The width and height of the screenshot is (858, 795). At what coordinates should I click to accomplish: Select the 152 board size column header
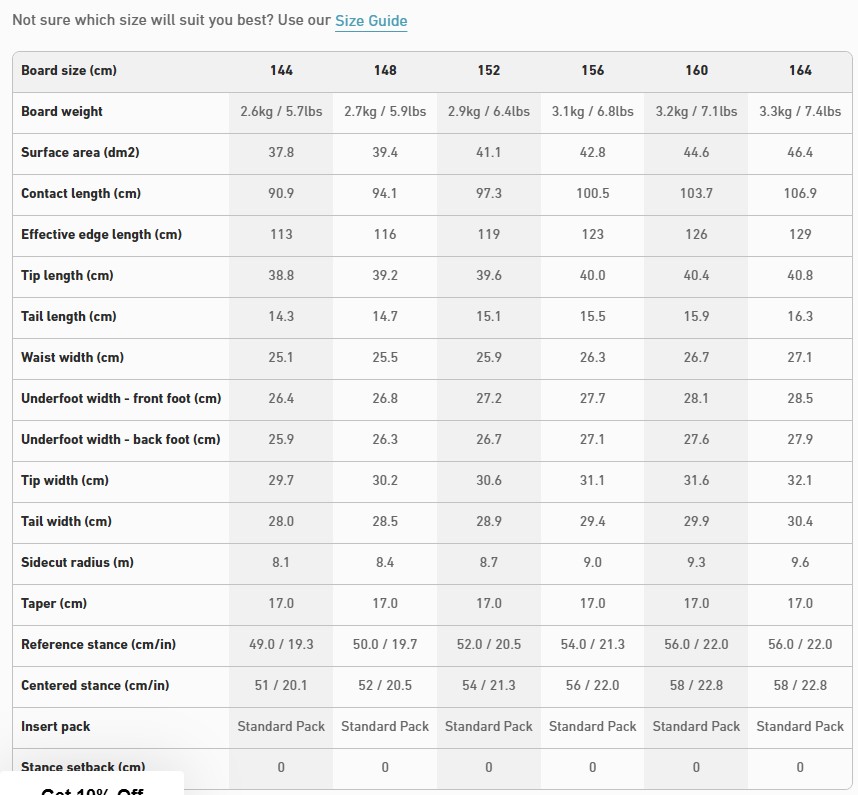pos(489,71)
